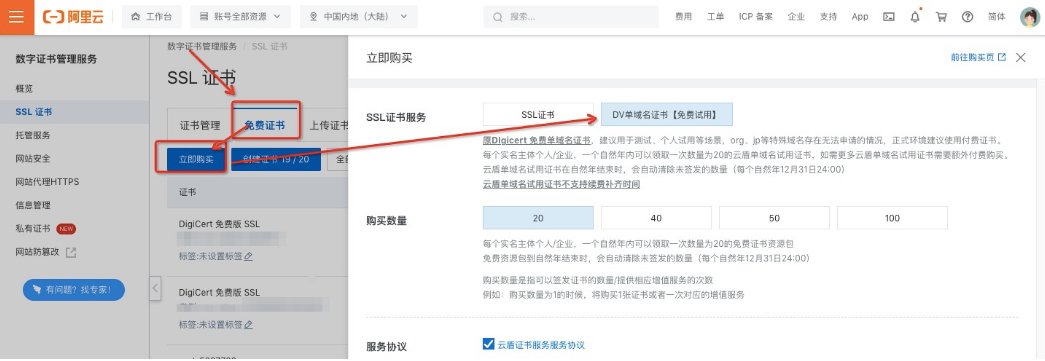Click external link icon next to 网站防篡改

click(71, 252)
